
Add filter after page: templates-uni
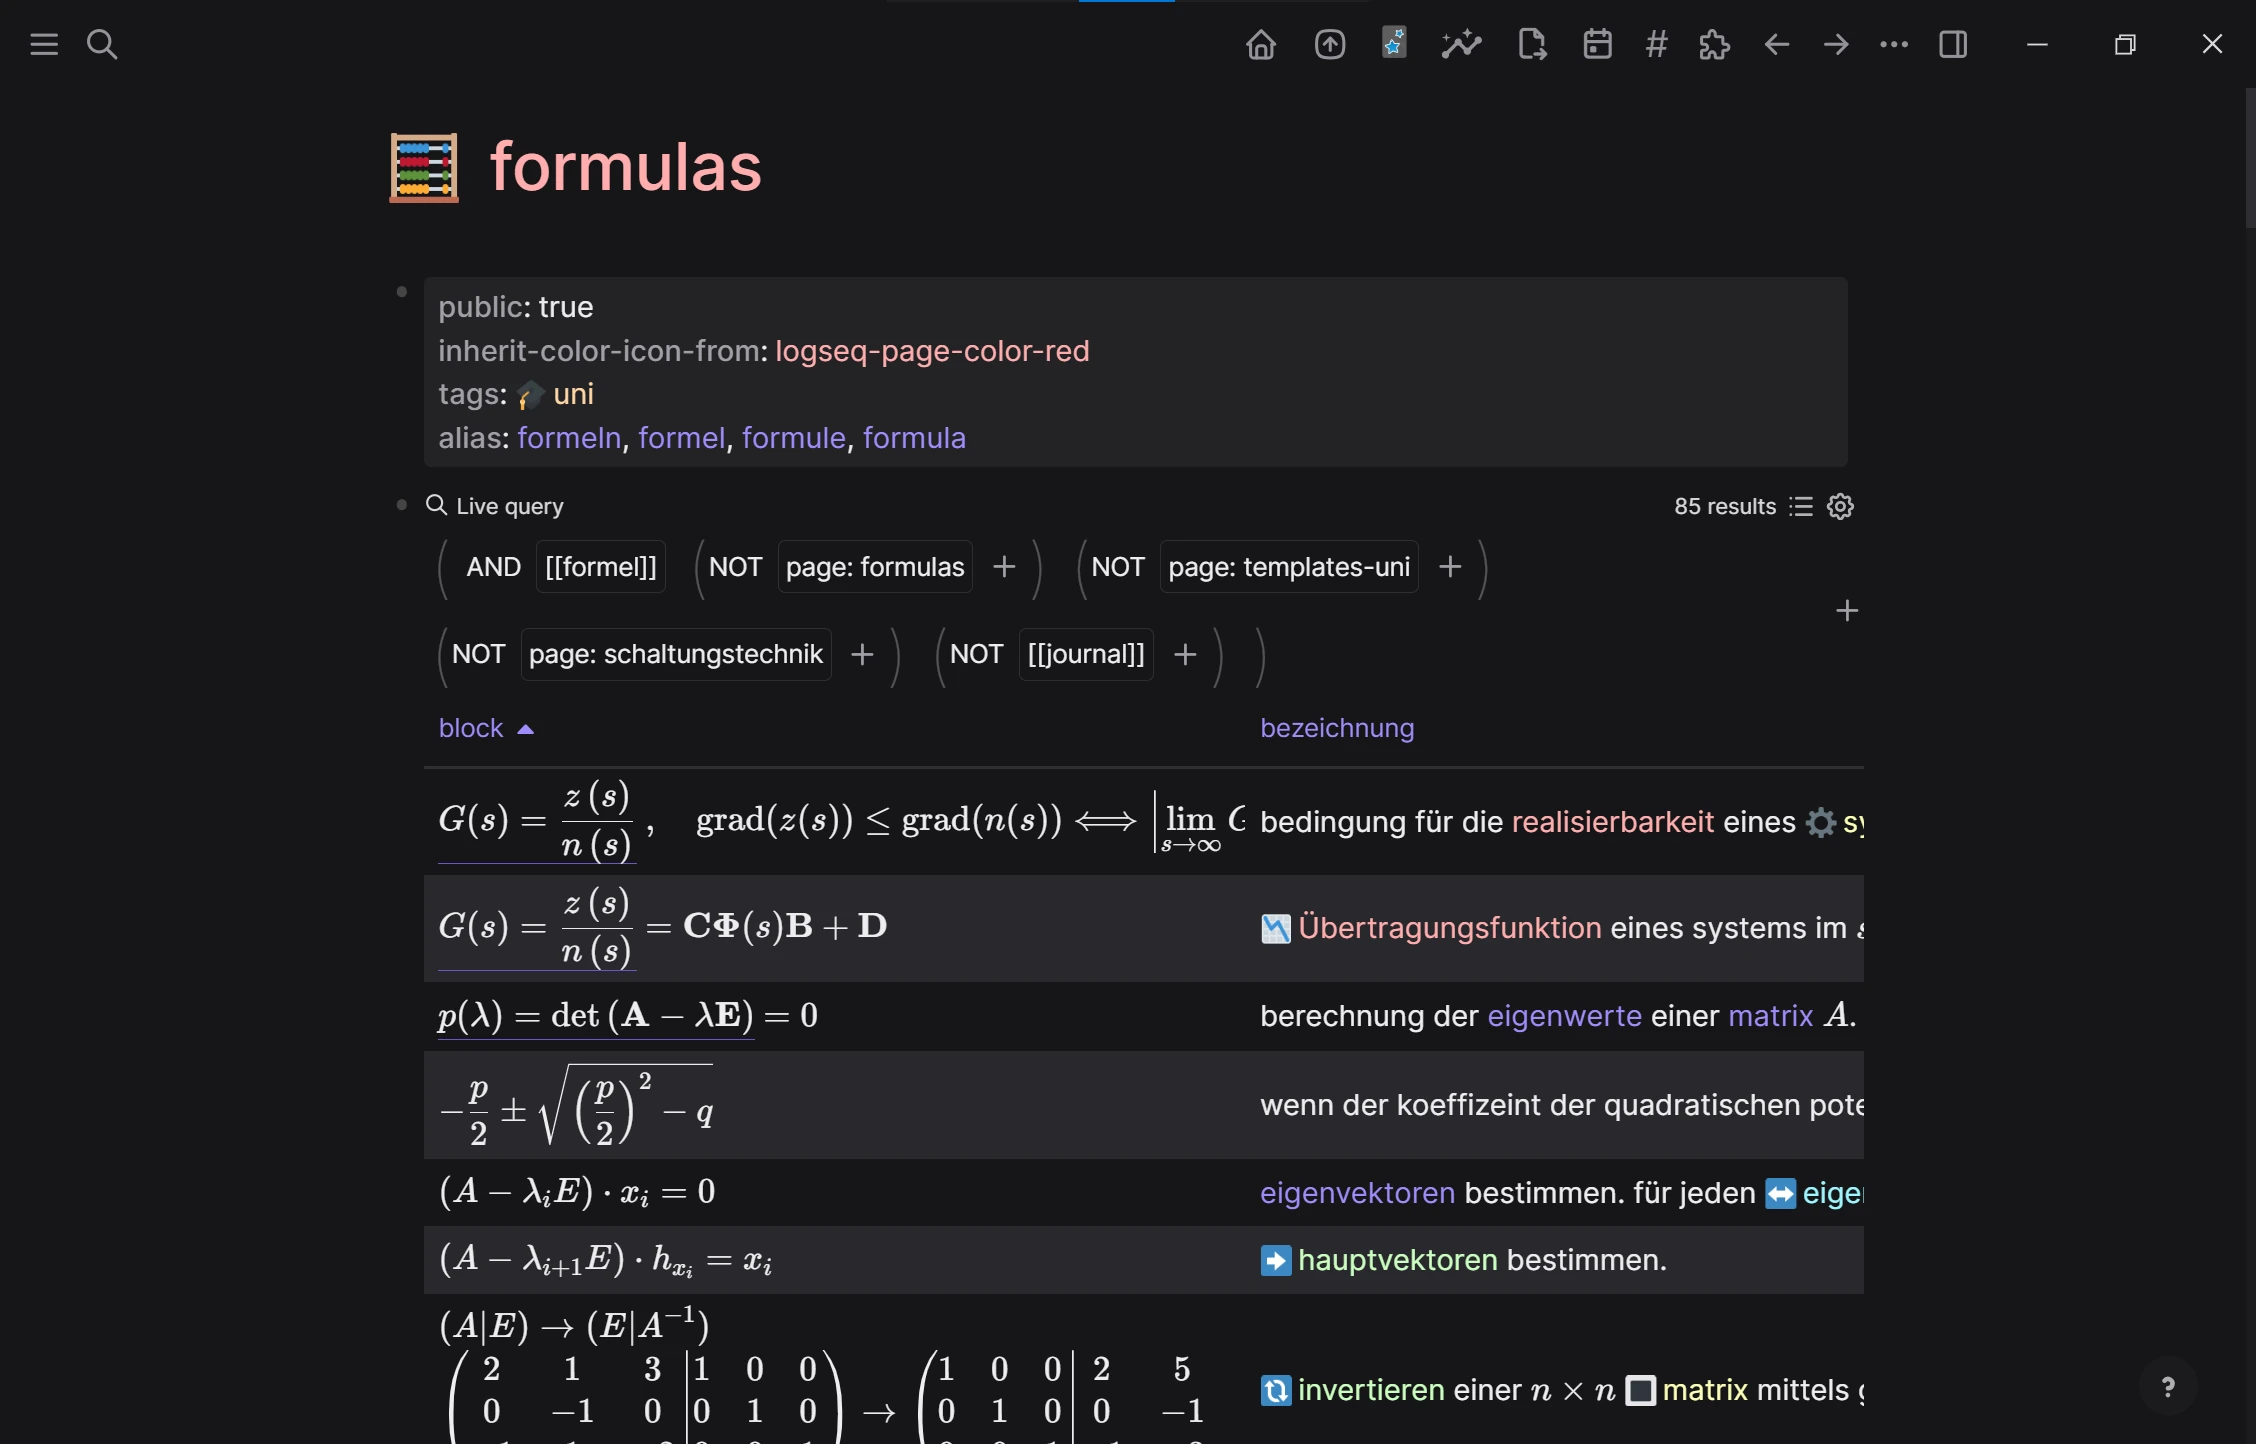click(1449, 567)
